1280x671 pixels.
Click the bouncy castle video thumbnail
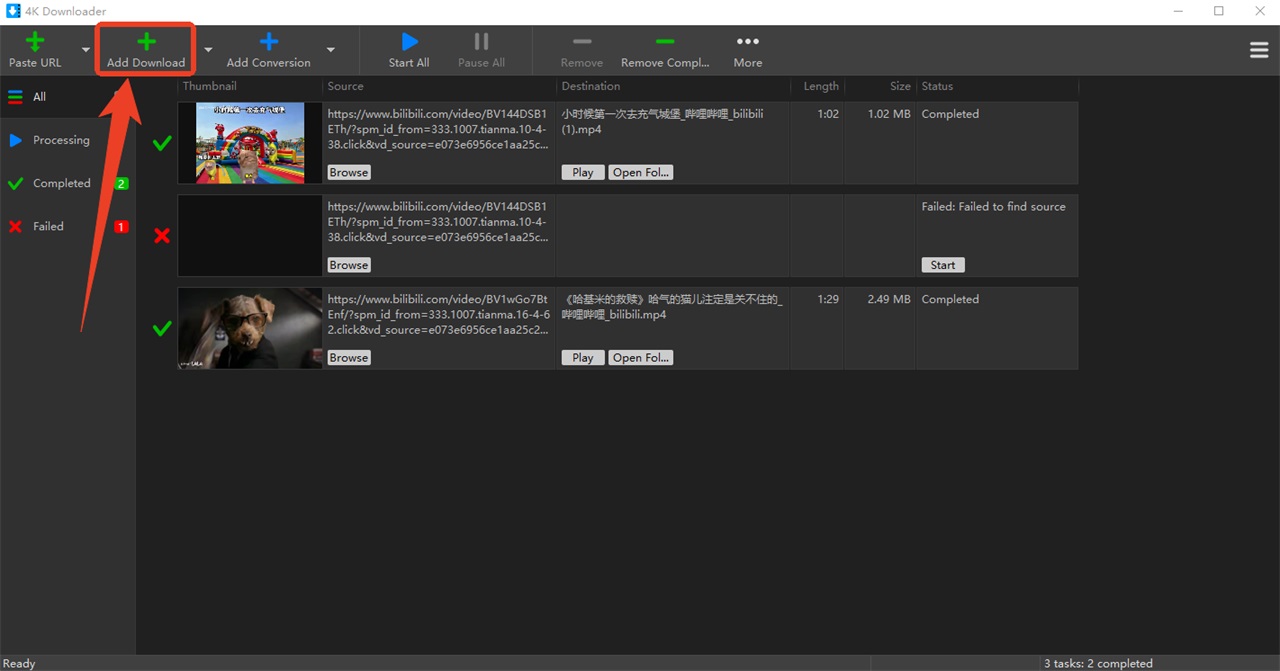coord(250,143)
